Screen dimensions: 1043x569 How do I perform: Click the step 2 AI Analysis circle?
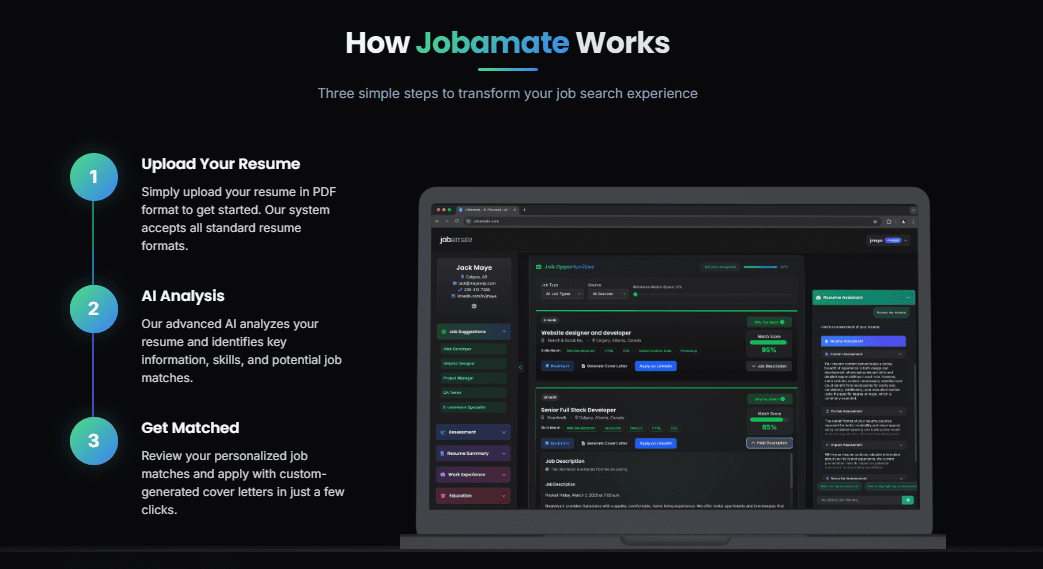click(x=93, y=309)
